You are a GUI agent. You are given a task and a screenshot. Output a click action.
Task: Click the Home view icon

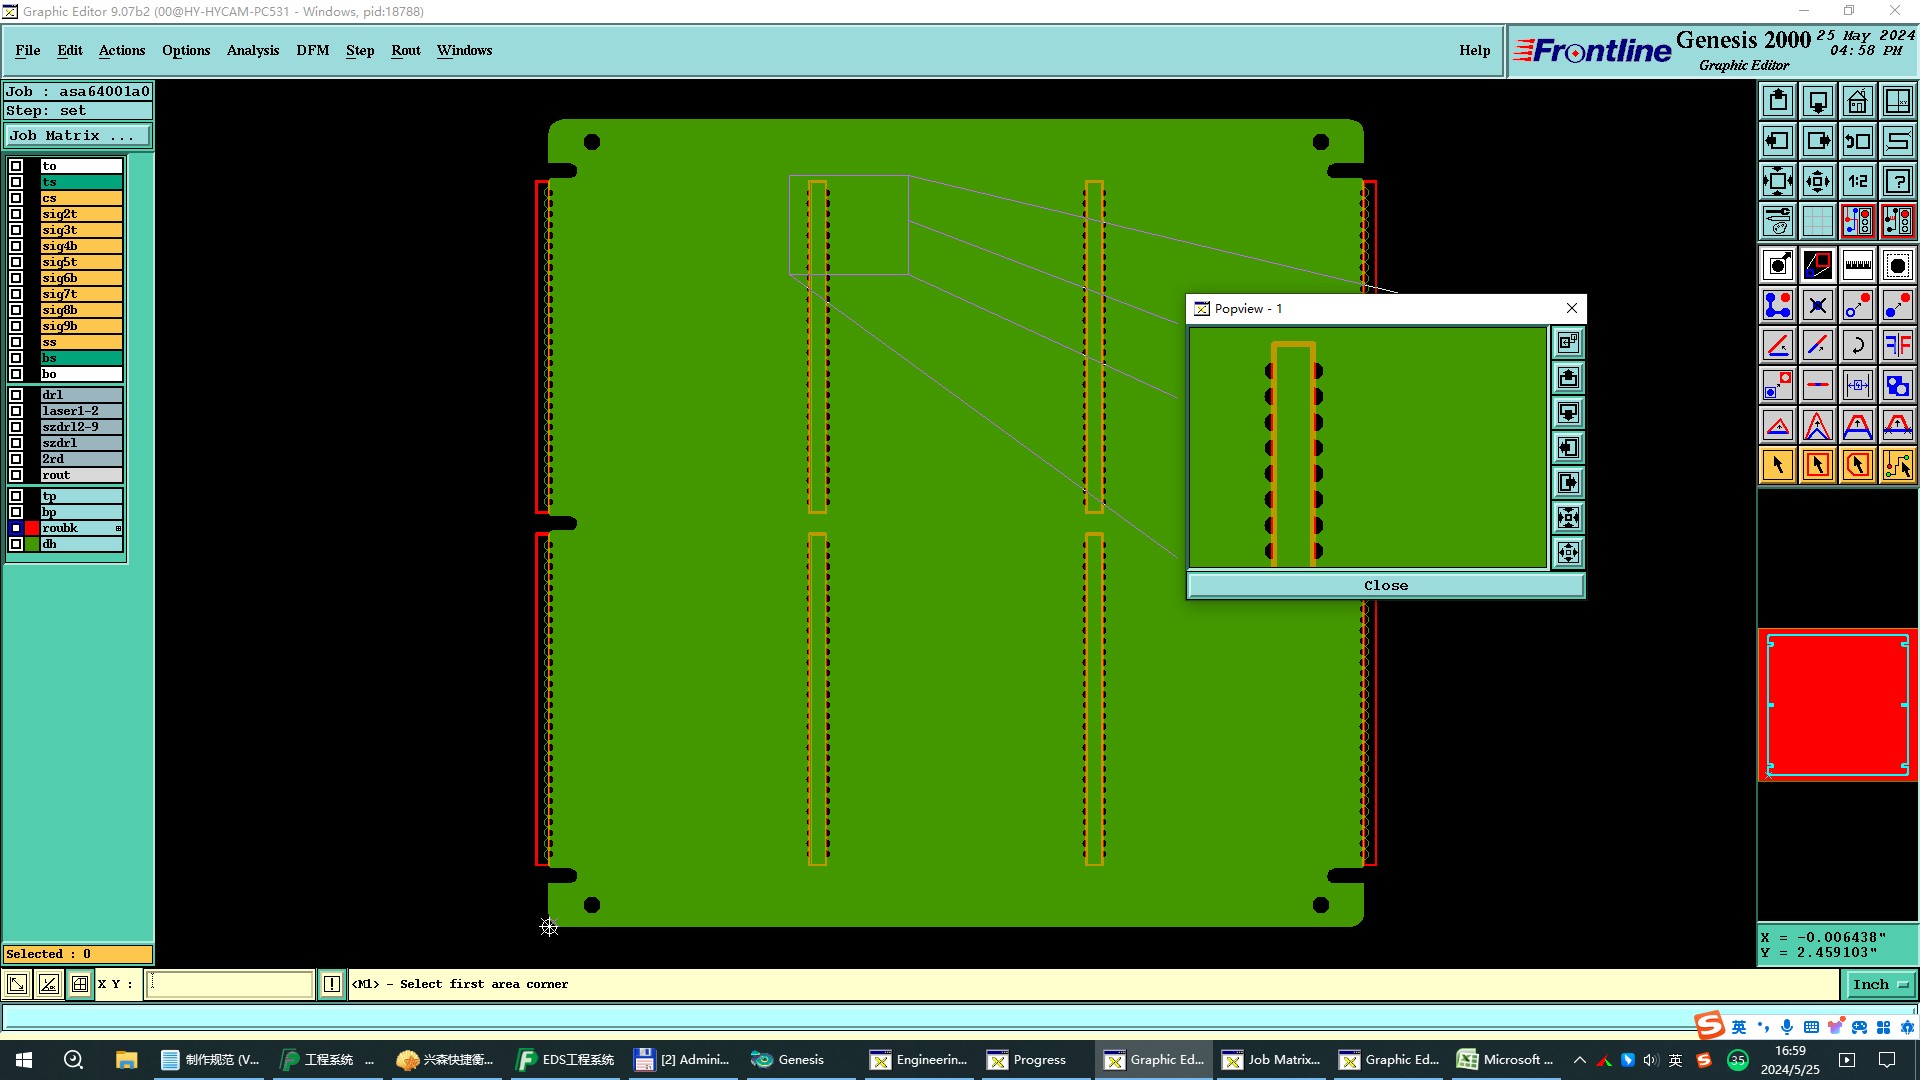point(1857,101)
